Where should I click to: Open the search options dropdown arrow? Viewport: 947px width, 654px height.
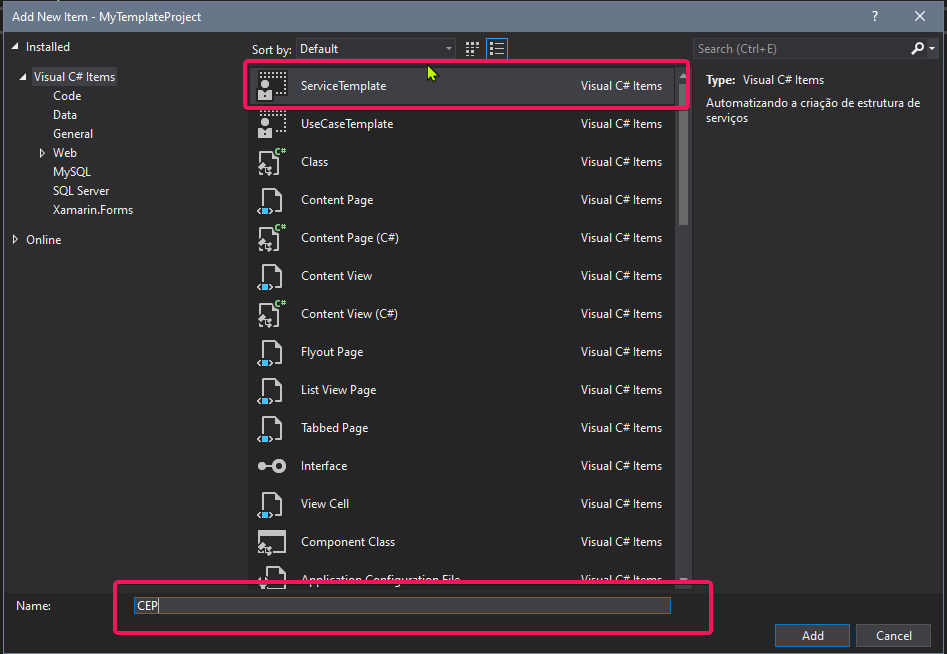(932, 49)
